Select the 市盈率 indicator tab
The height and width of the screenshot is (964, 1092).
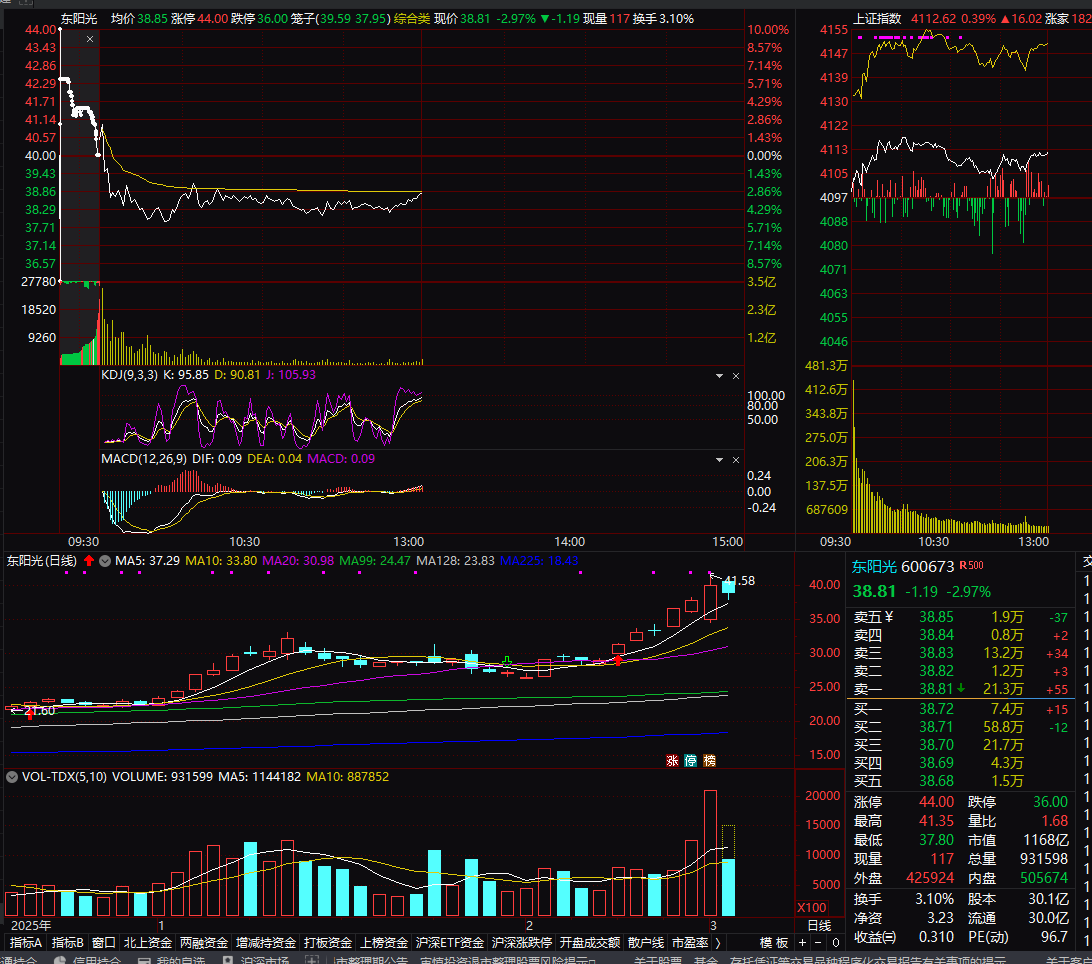coord(689,942)
